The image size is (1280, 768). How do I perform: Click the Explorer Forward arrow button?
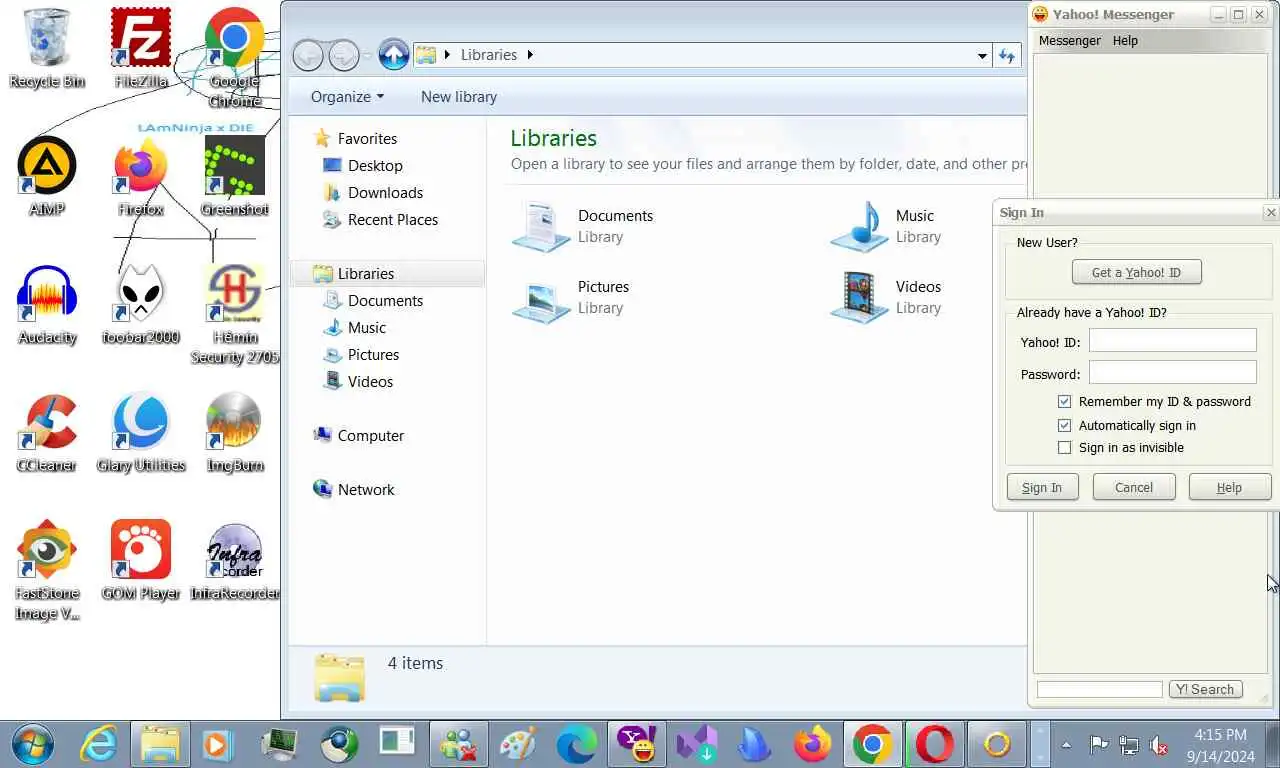tap(343, 55)
